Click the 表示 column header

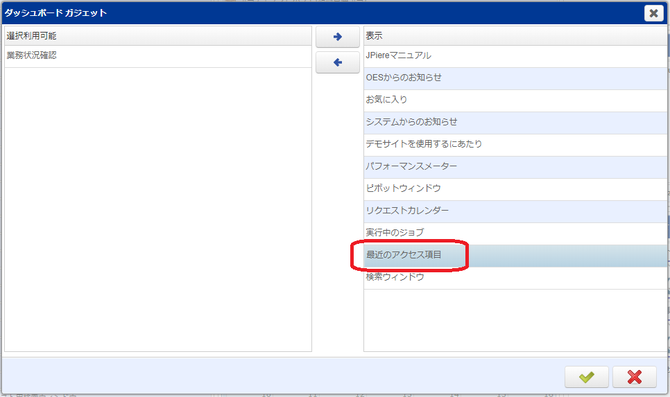(x=515, y=36)
